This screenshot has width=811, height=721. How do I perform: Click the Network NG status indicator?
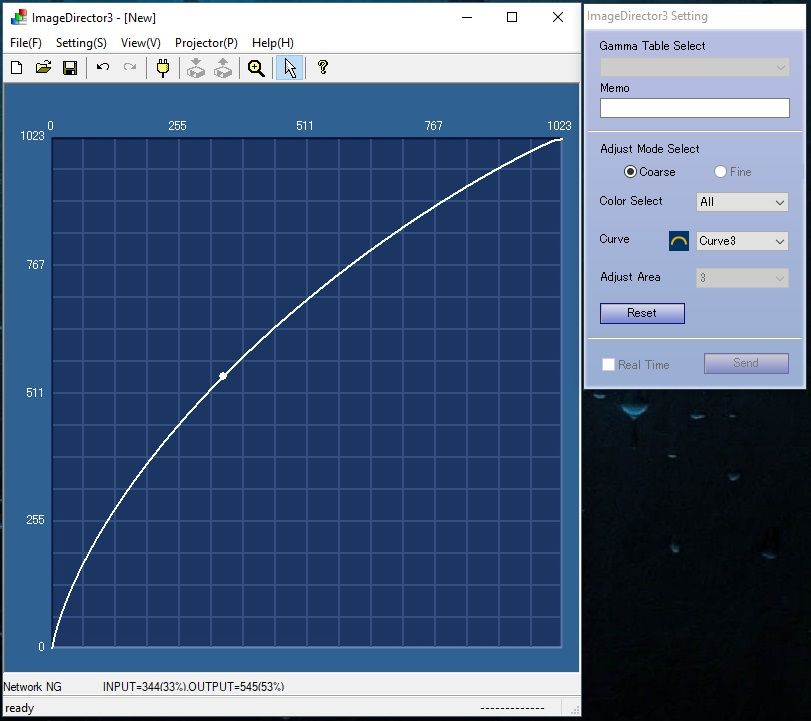pyautogui.click(x=32, y=687)
